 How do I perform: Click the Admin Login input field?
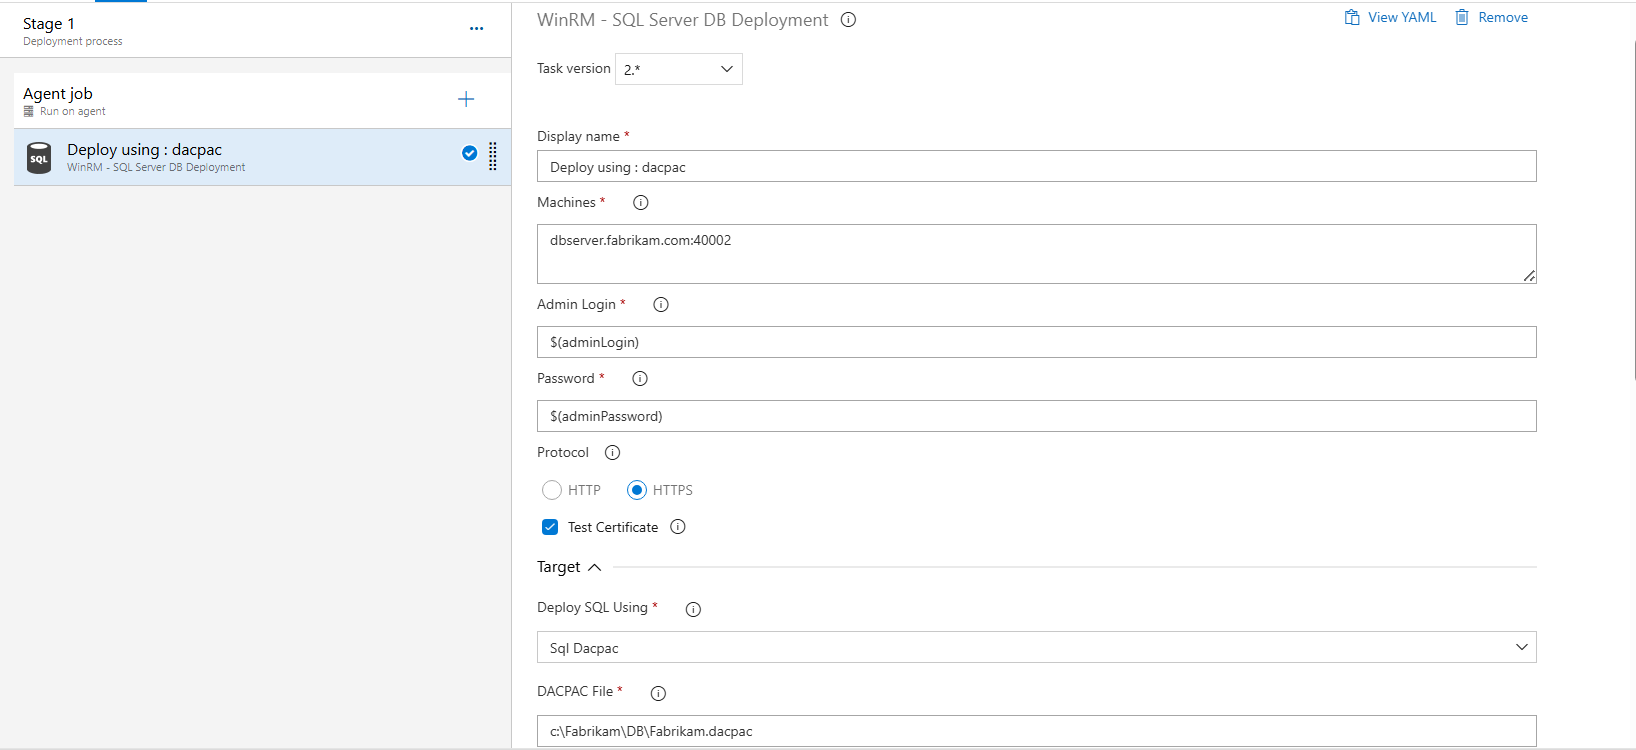point(1036,342)
